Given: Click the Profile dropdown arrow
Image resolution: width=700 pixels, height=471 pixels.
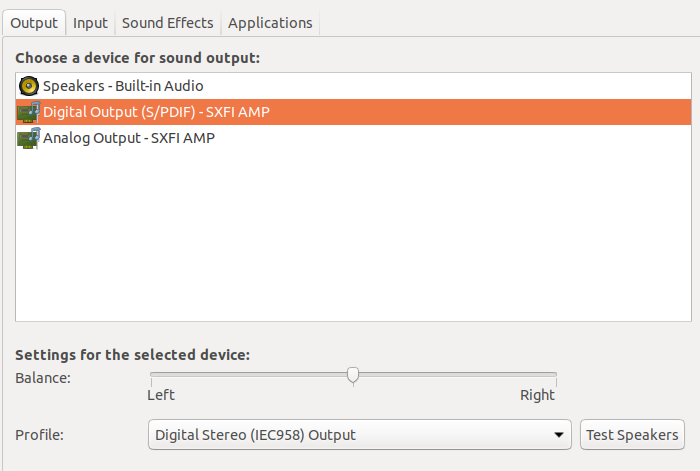Looking at the screenshot, I should point(558,435).
